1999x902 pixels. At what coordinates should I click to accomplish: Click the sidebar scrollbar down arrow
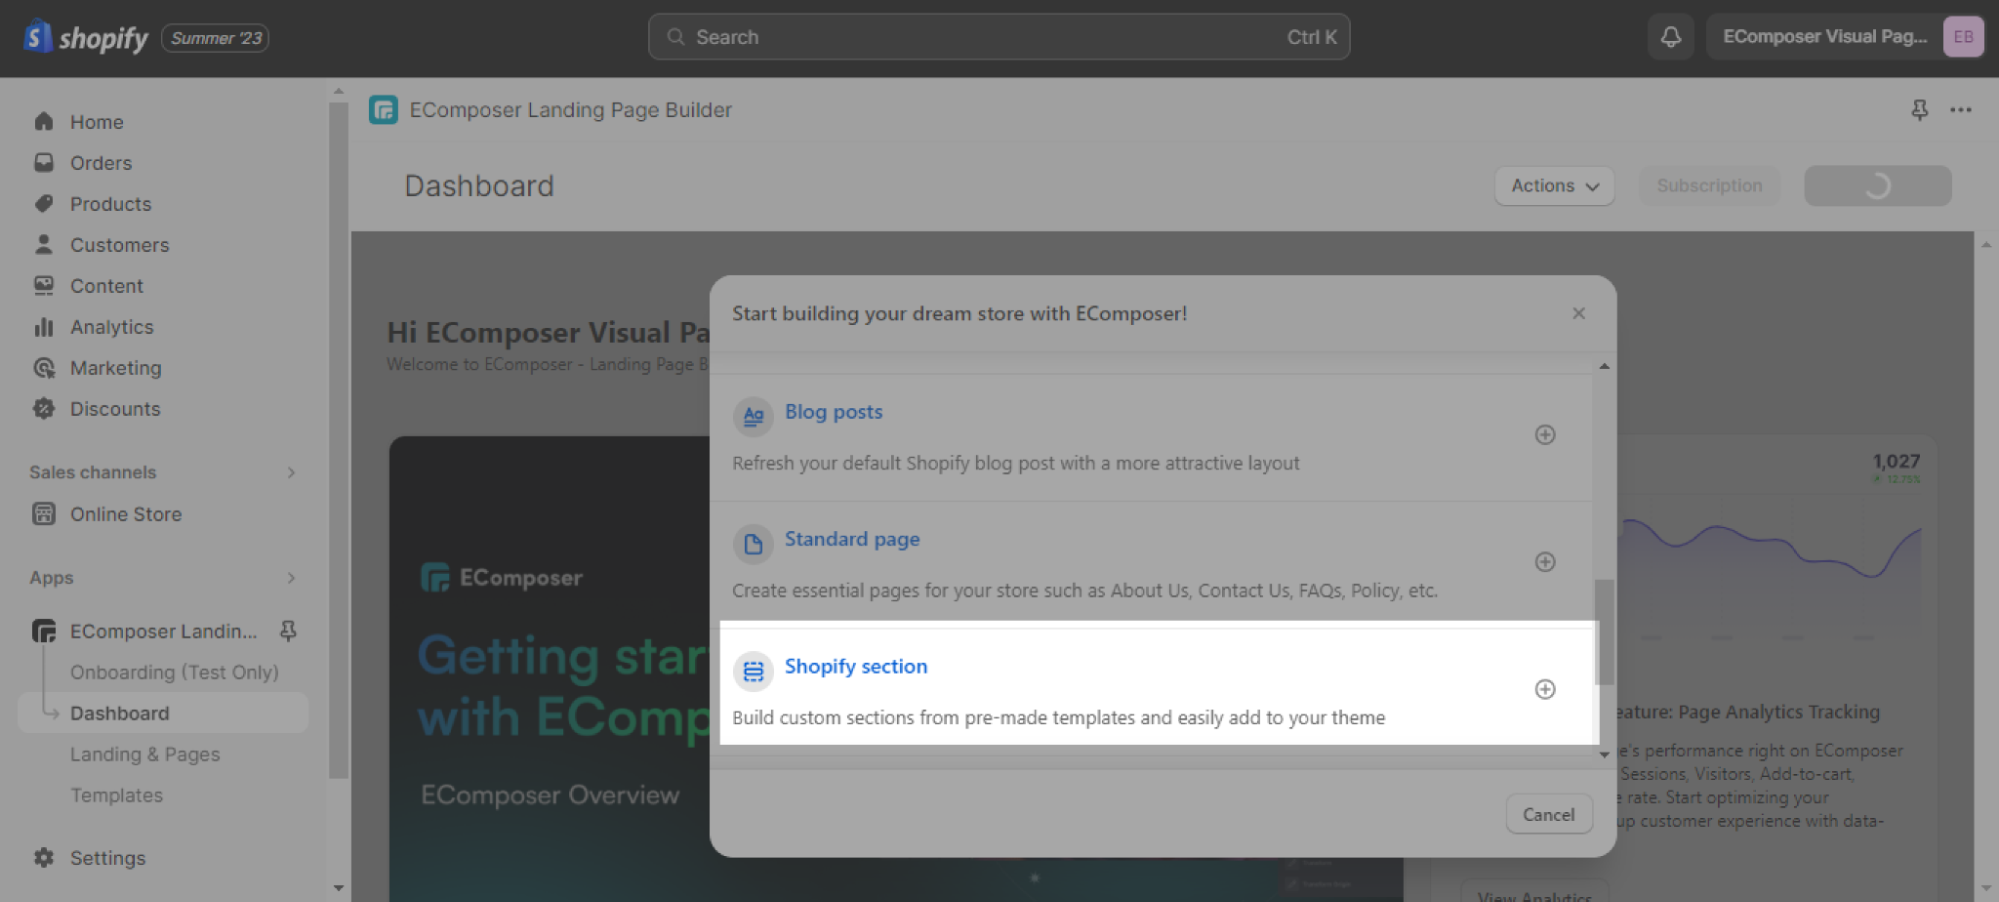pos(338,888)
